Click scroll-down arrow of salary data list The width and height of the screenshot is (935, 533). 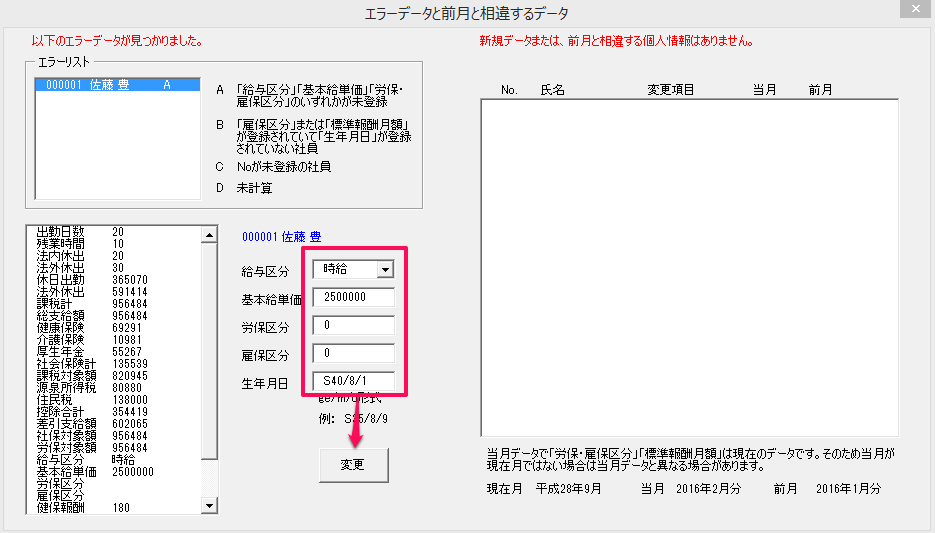pyautogui.click(x=209, y=506)
